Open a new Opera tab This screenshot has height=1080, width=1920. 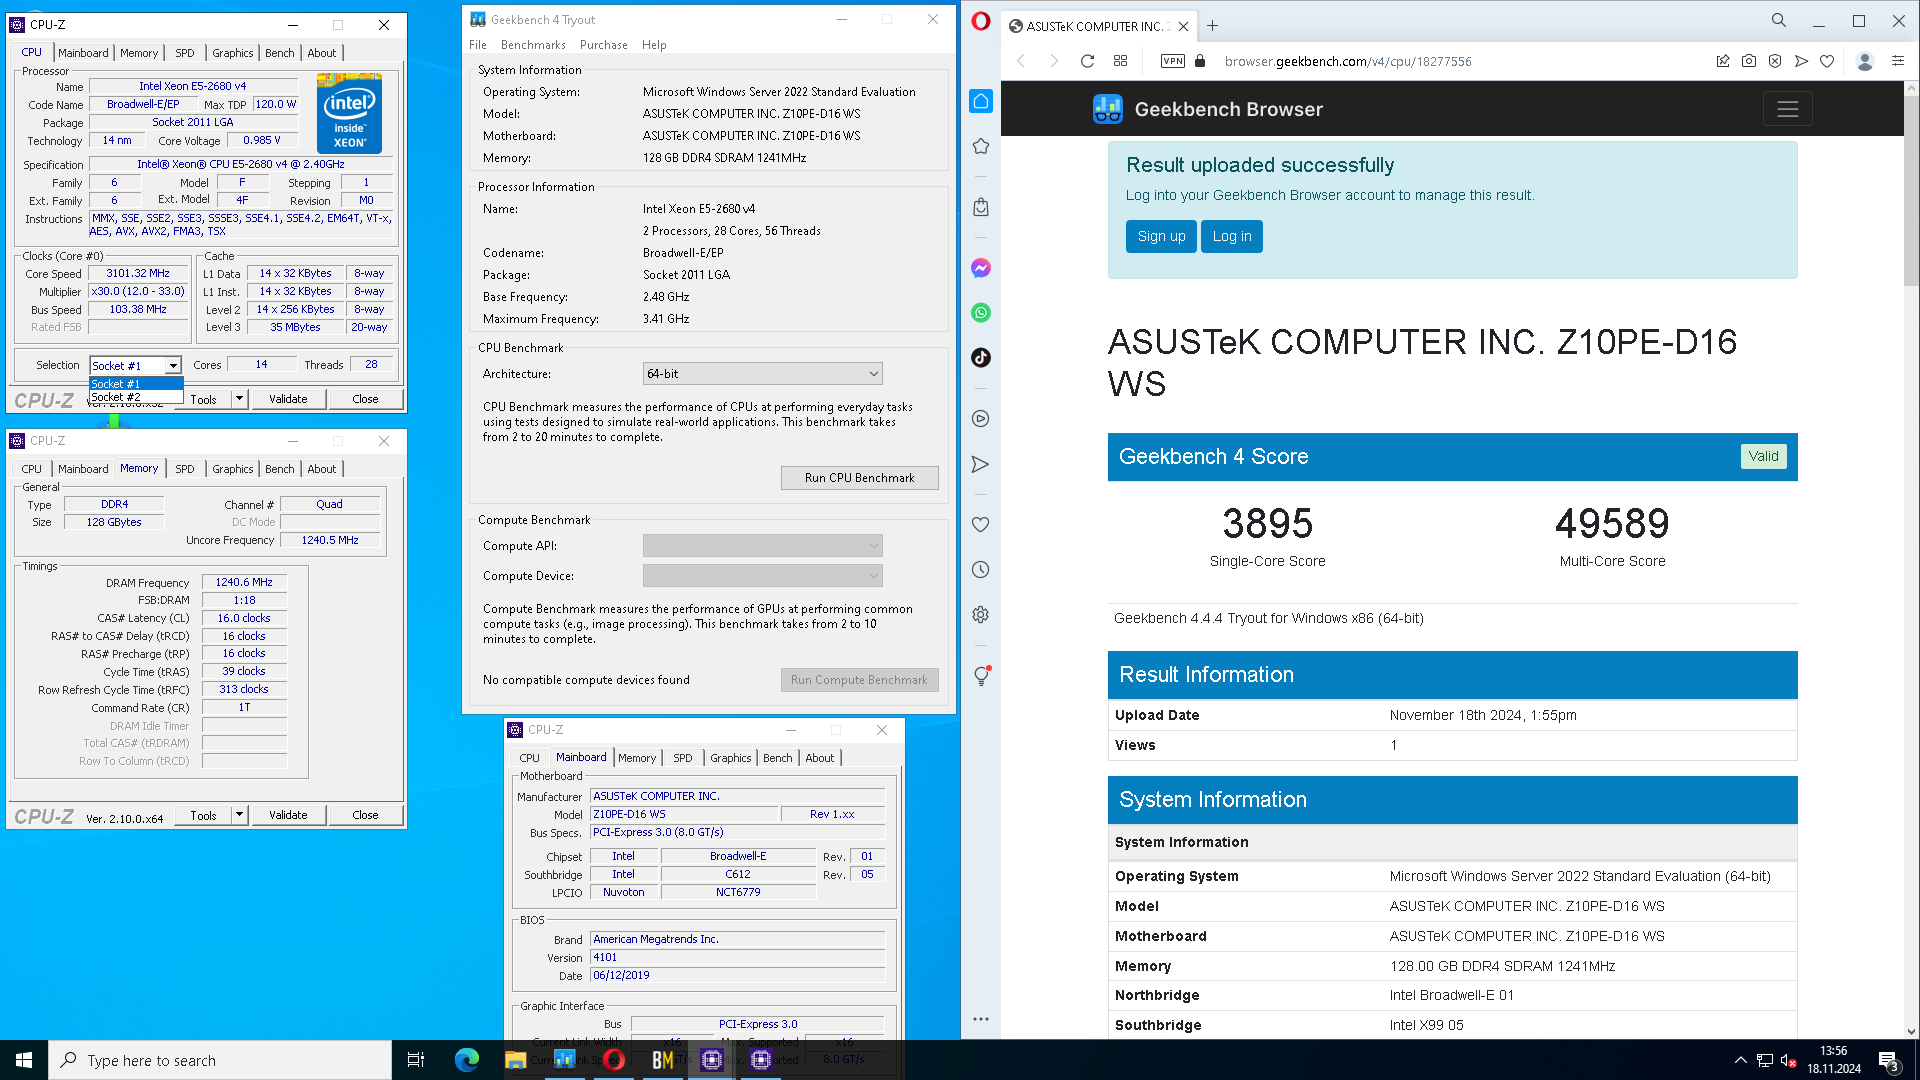click(1212, 26)
